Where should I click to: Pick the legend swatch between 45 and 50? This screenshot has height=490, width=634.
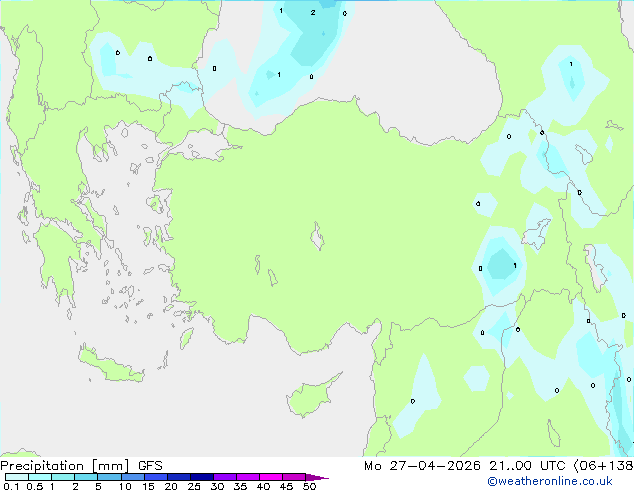294,477
